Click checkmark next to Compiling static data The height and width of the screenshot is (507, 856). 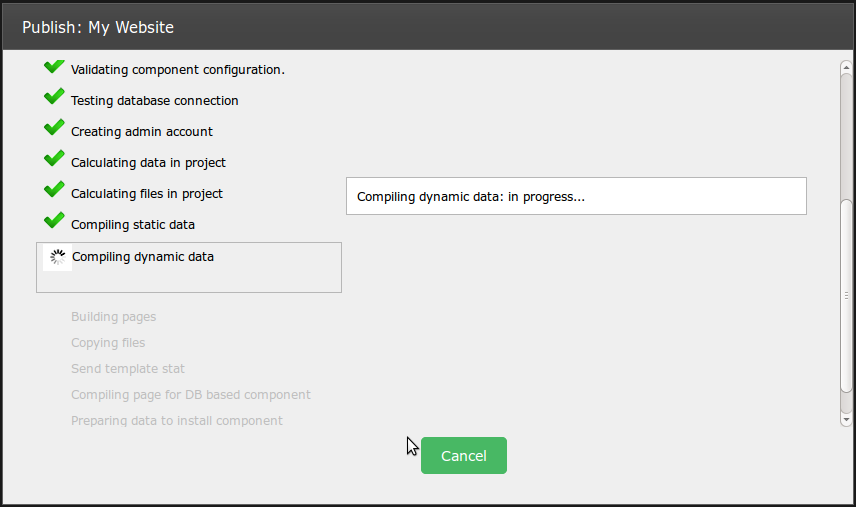pos(54,222)
